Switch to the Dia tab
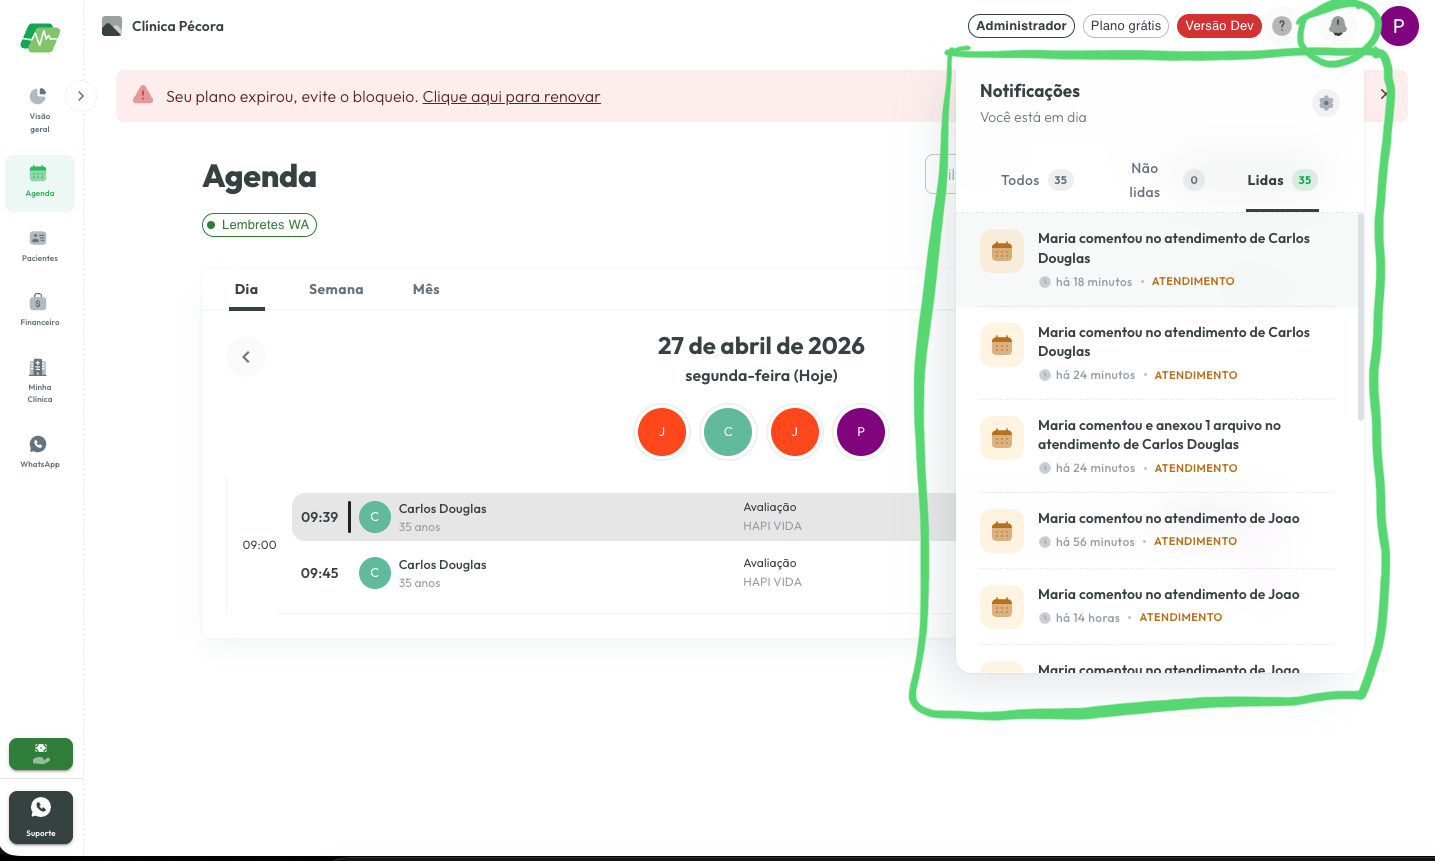This screenshot has height=861, width=1435. coord(246,289)
